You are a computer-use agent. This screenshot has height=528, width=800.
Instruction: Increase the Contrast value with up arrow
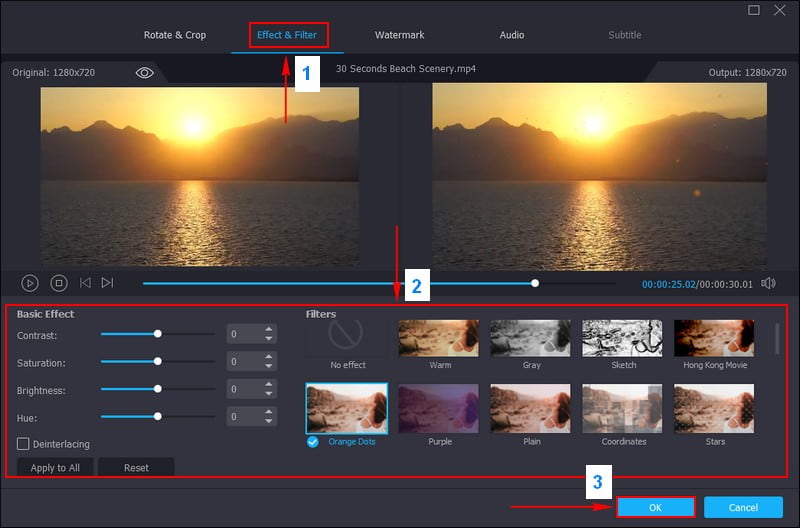(x=268, y=329)
